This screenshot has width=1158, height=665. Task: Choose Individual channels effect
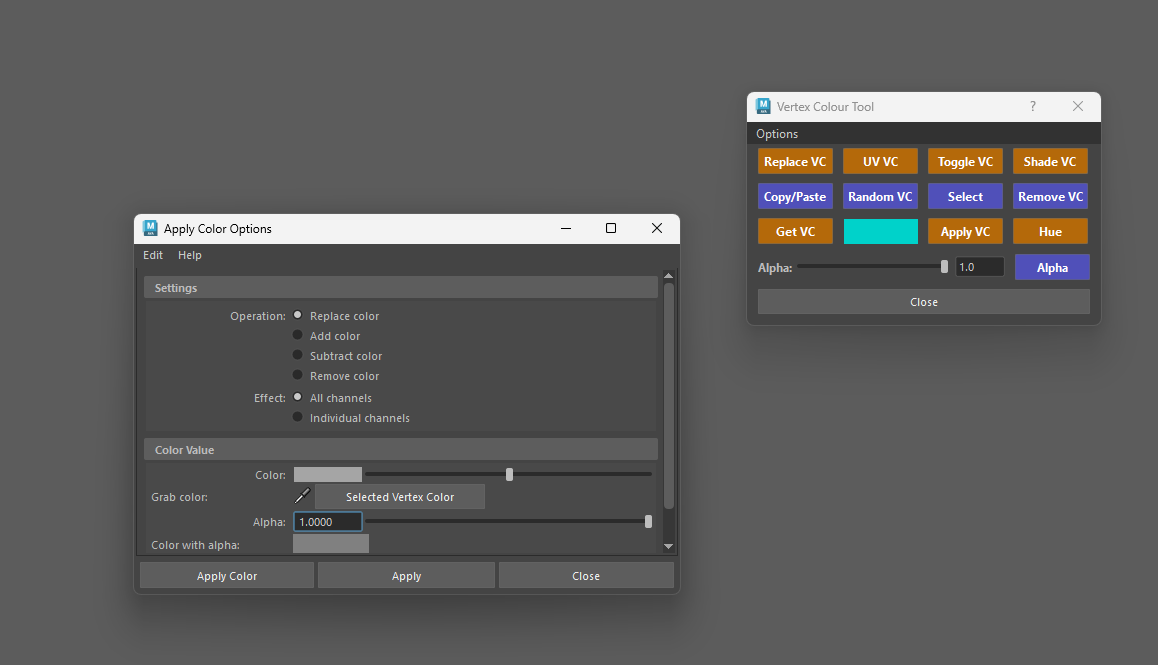click(x=298, y=417)
